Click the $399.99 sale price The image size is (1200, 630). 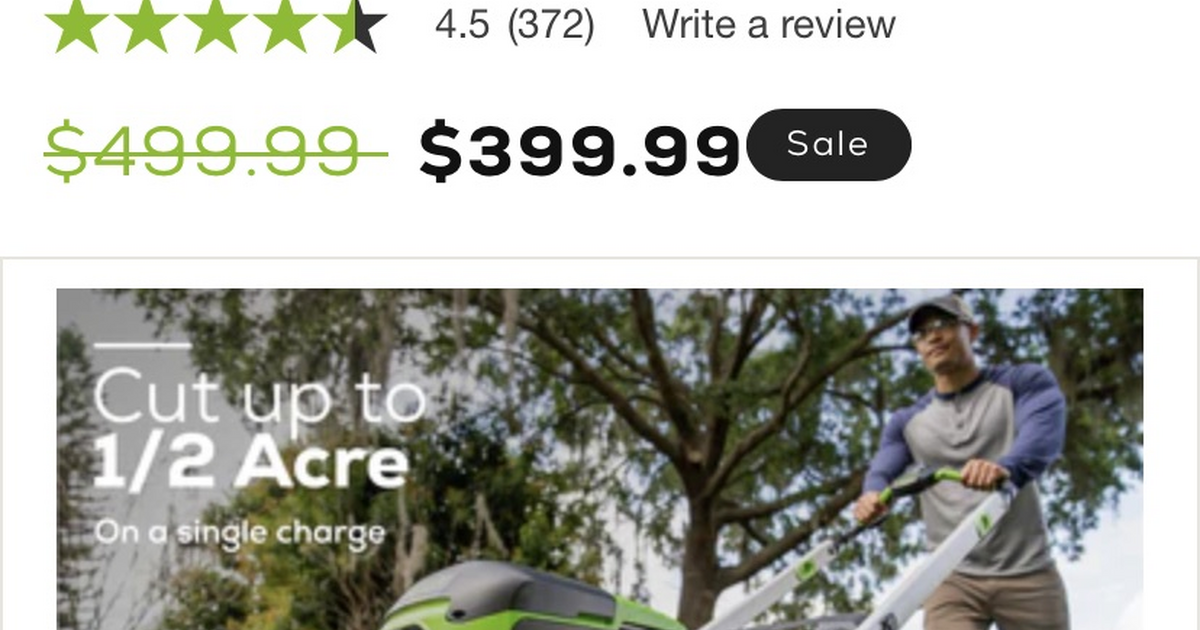click(579, 150)
